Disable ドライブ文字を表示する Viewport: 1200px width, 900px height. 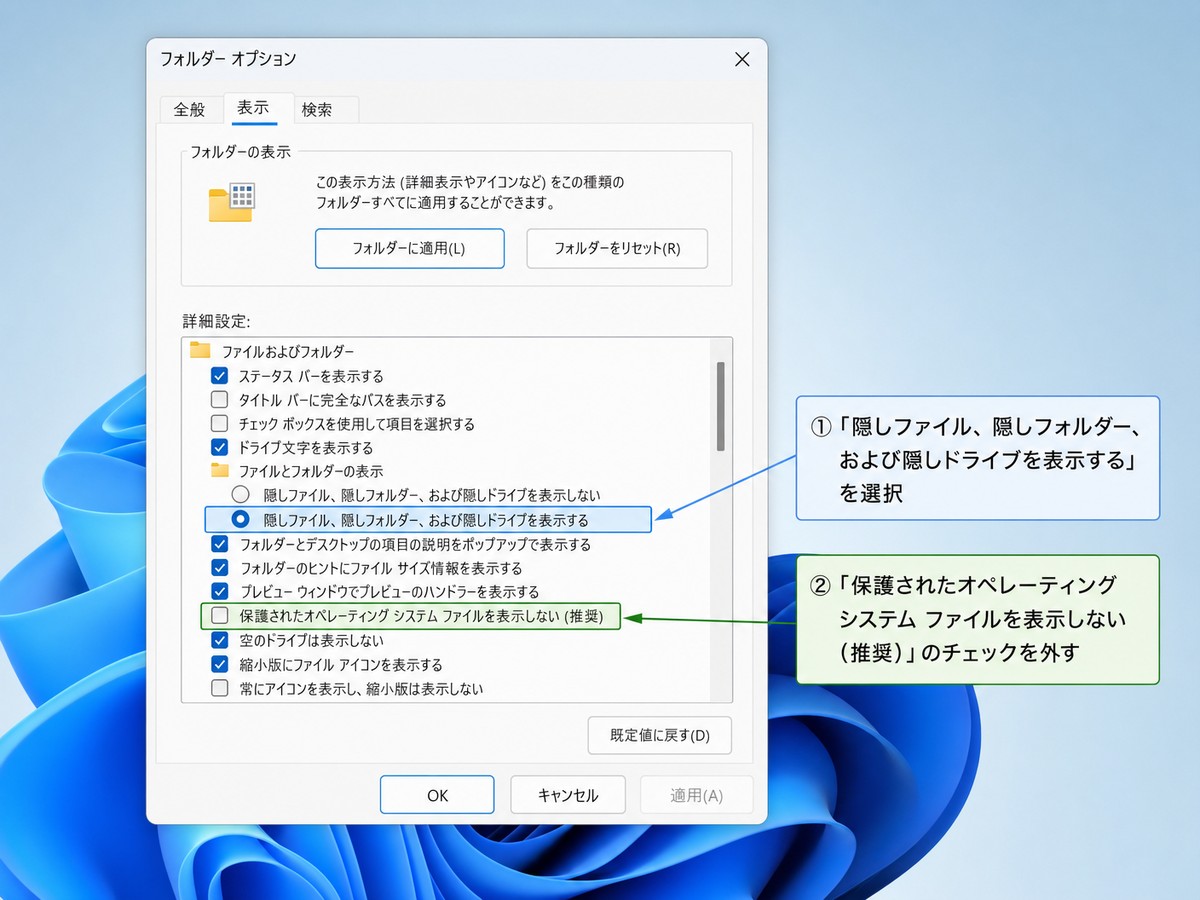pyautogui.click(x=220, y=447)
